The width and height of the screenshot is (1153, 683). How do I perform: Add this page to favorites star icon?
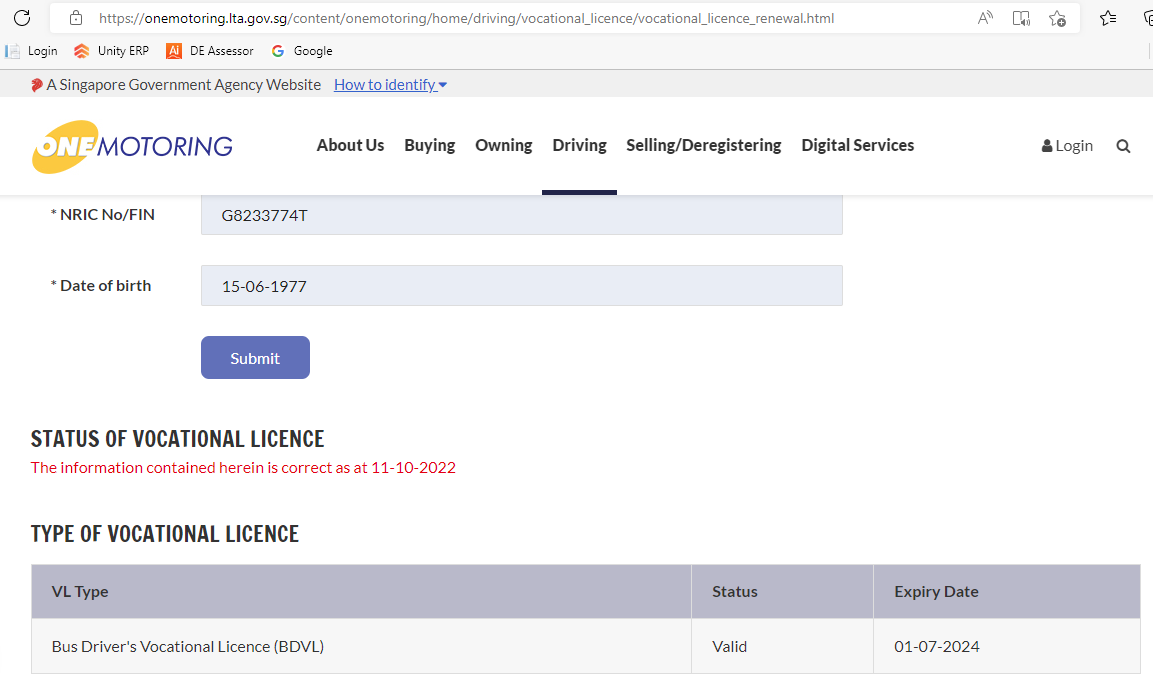pos(1057,18)
